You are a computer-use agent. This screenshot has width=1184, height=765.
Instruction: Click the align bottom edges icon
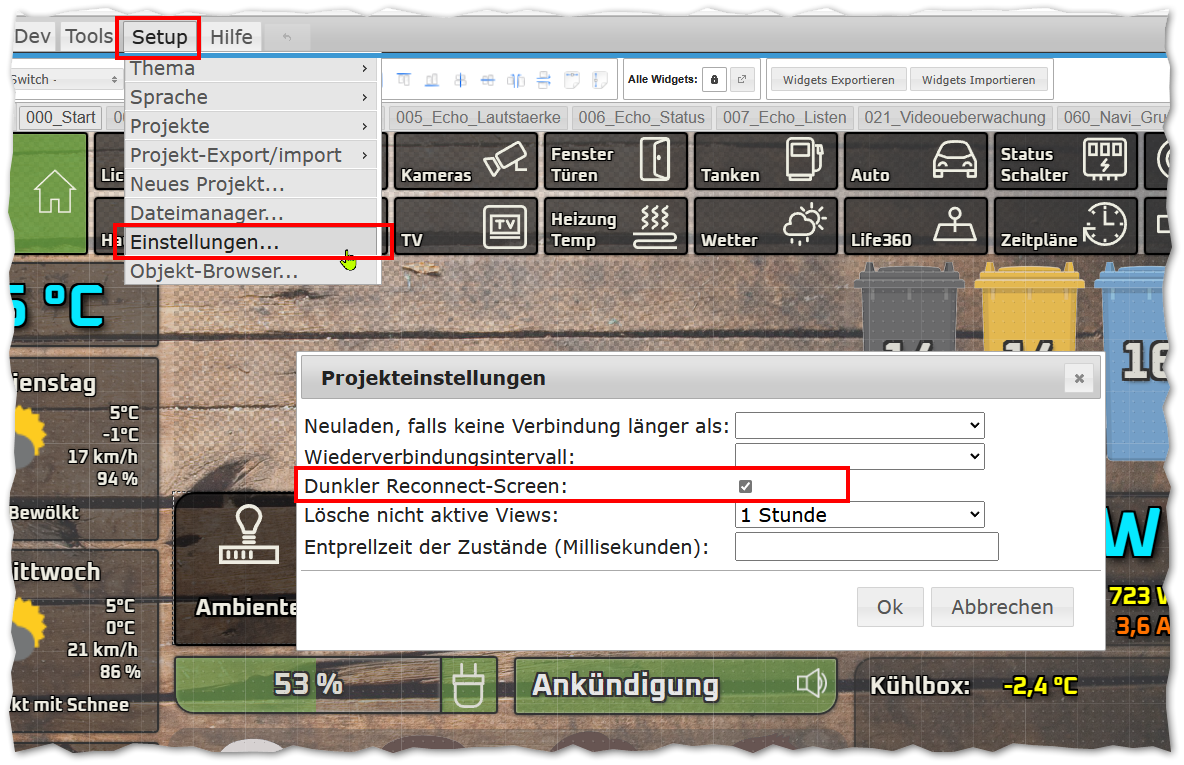pyautogui.click(x=432, y=79)
